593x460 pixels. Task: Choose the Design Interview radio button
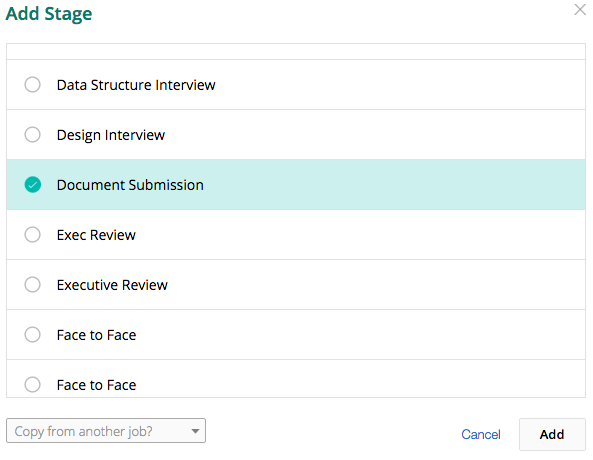33,134
